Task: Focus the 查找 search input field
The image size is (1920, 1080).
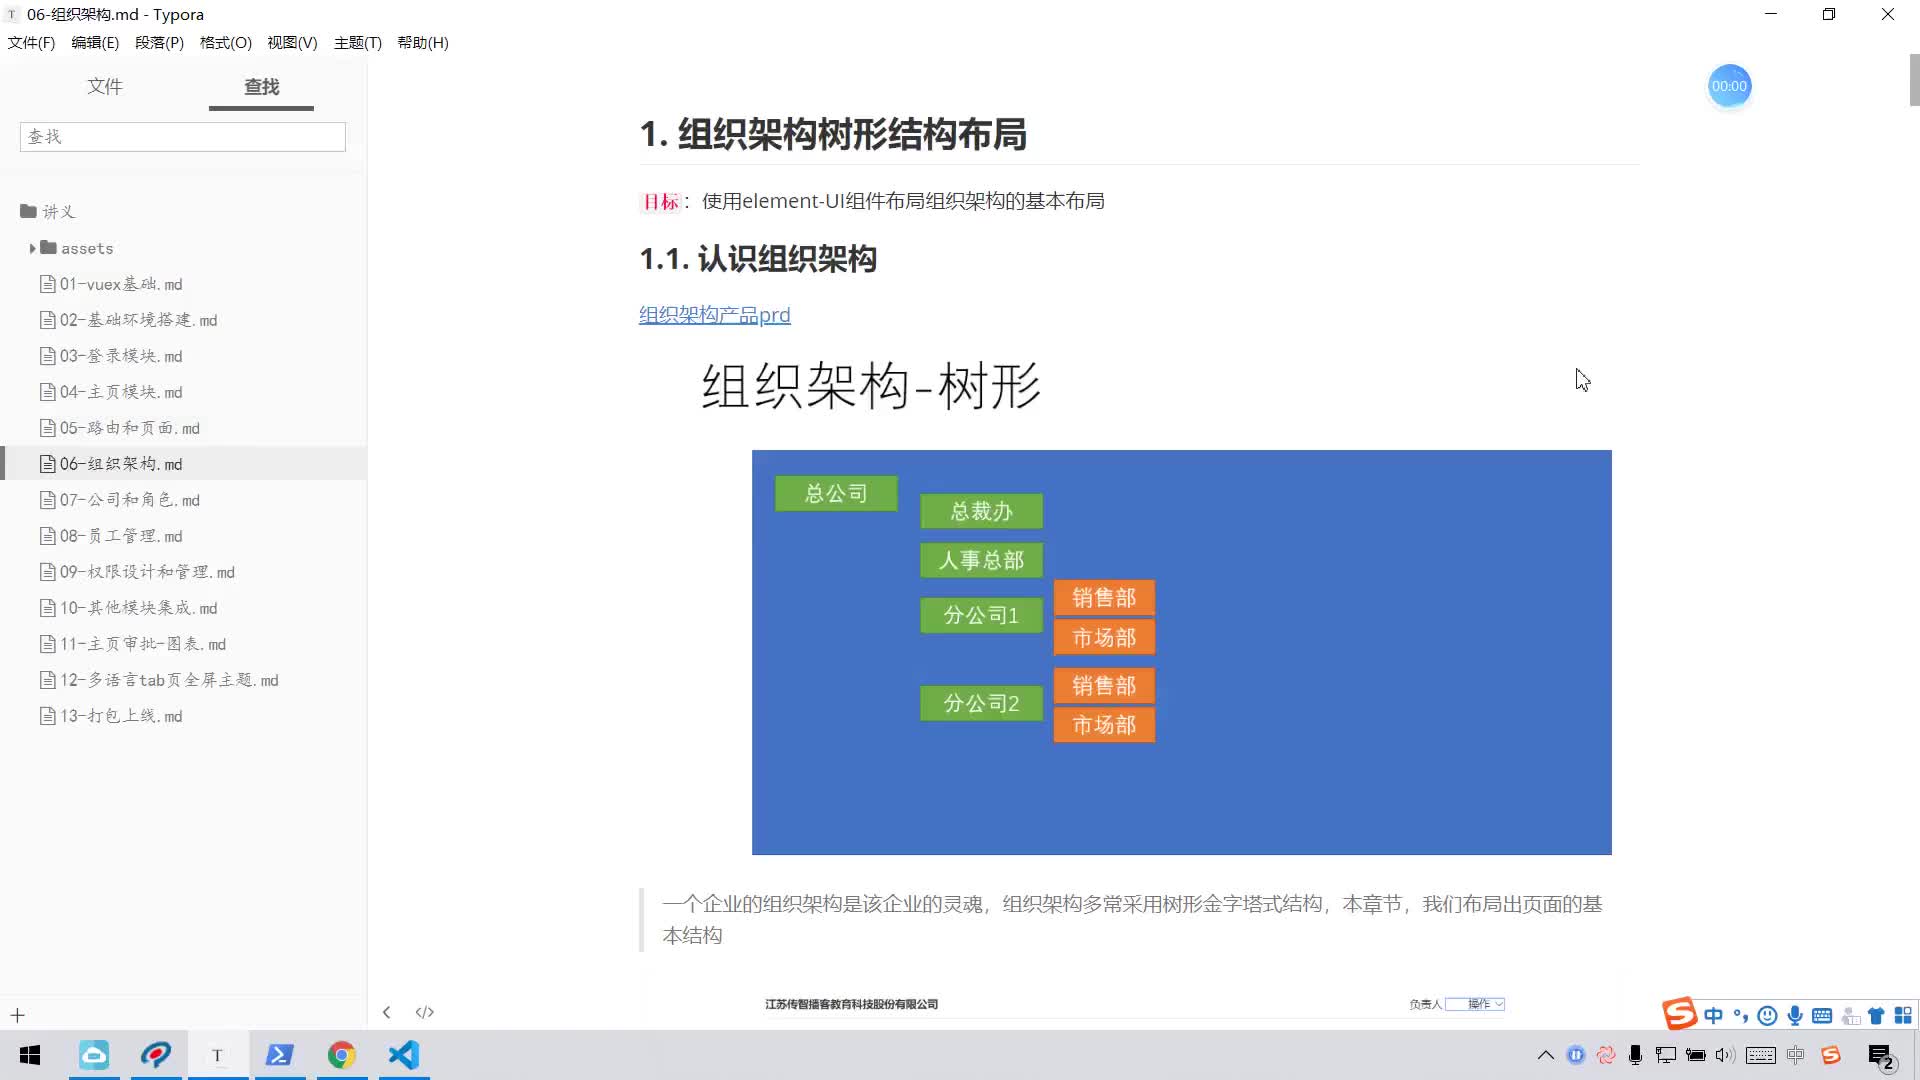Action: click(x=183, y=137)
